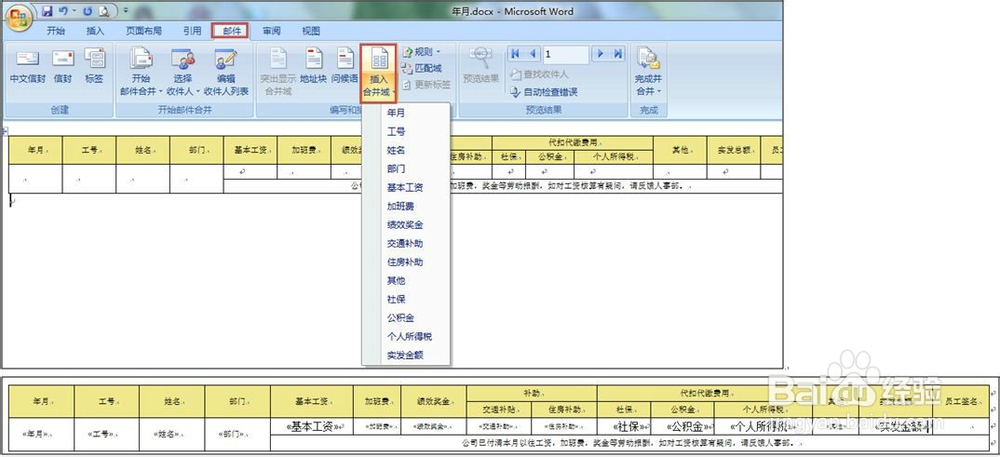The height and width of the screenshot is (457, 1000).
Task: Insert a 问候语 greeting line
Action: click(344, 66)
